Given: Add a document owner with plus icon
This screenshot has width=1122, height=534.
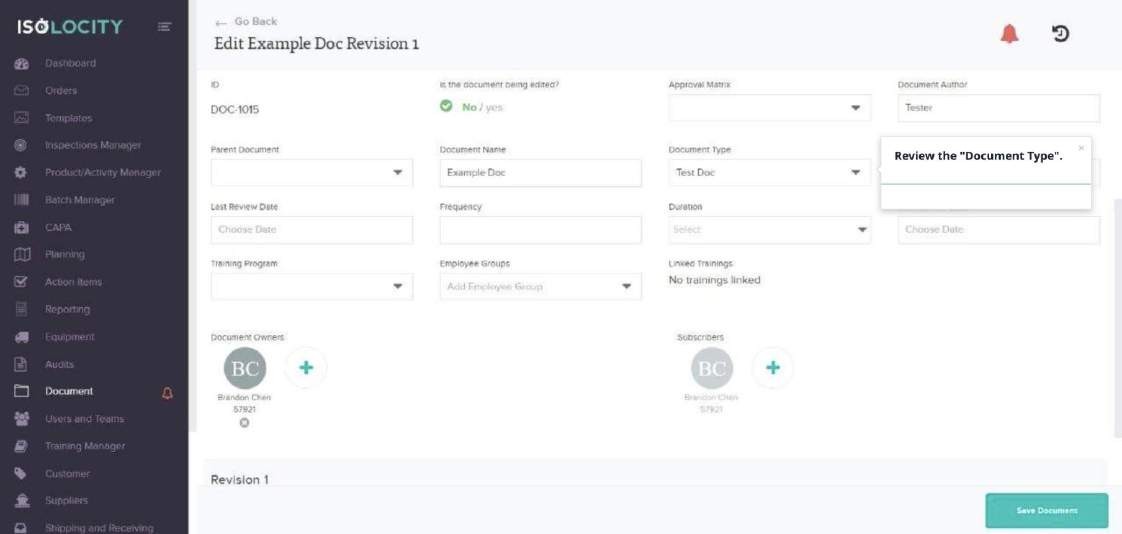Looking at the screenshot, I should pos(306,368).
